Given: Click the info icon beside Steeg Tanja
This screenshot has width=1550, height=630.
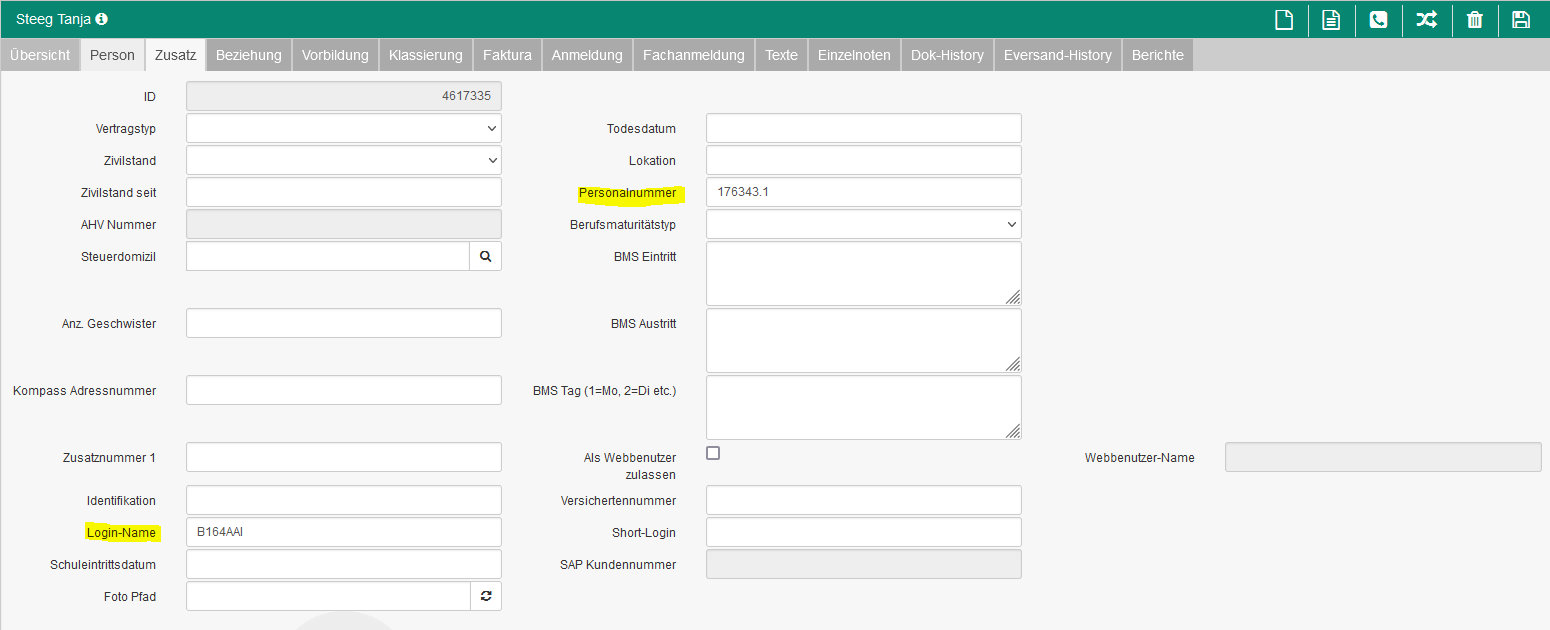Looking at the screenshot, I should tap(101, 19).
